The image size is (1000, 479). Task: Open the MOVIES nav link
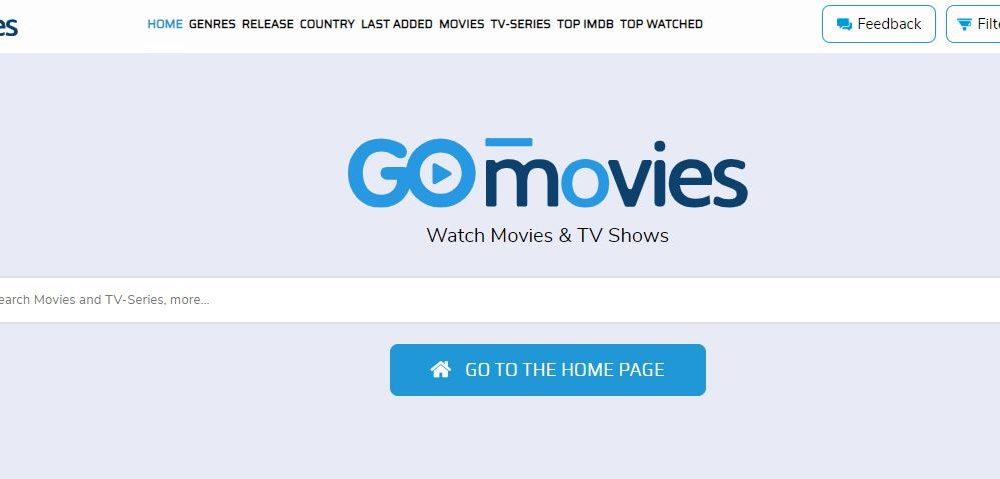pos(461,24)
